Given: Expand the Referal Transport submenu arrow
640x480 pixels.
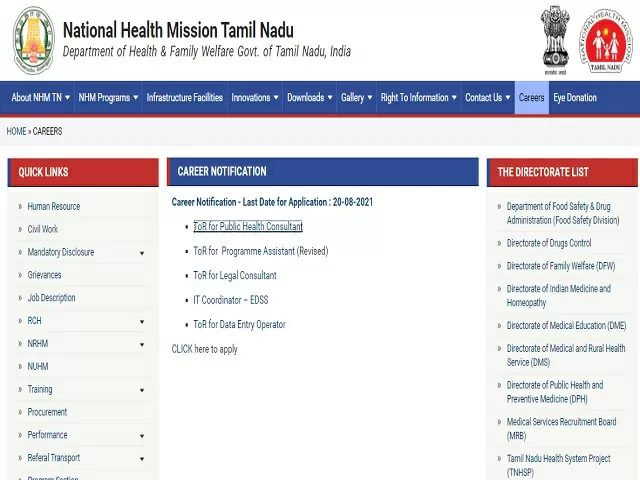Looking at the screenshot, I should click(x=142, y=459).
